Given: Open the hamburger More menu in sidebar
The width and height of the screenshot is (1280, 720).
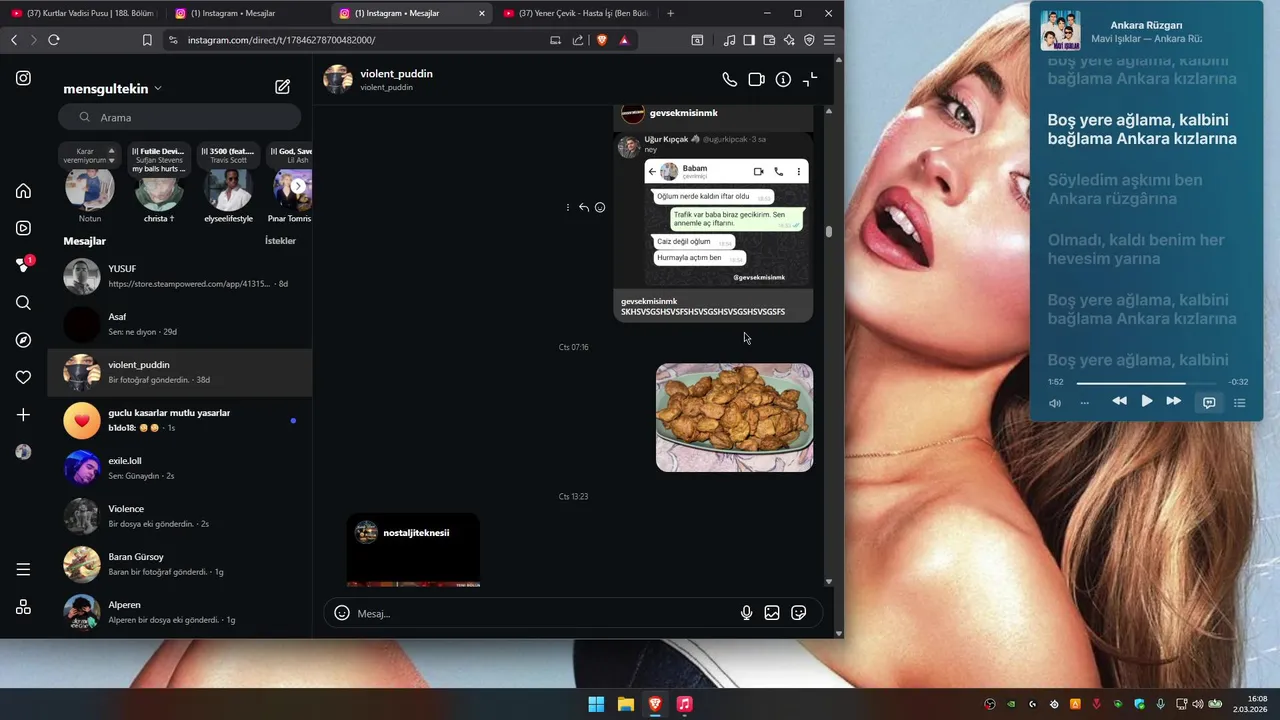Looking at the screenshot, I should tap(23, 570).
